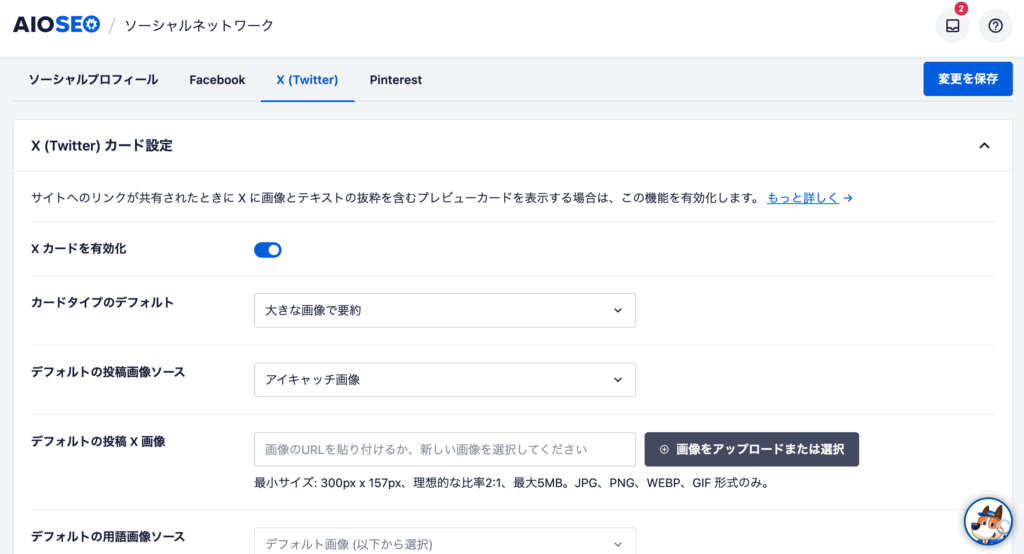Click the 画像をアップロードまたは選択 button
The height and width of the screenshot is (554, 1024).
click(752, 449)
